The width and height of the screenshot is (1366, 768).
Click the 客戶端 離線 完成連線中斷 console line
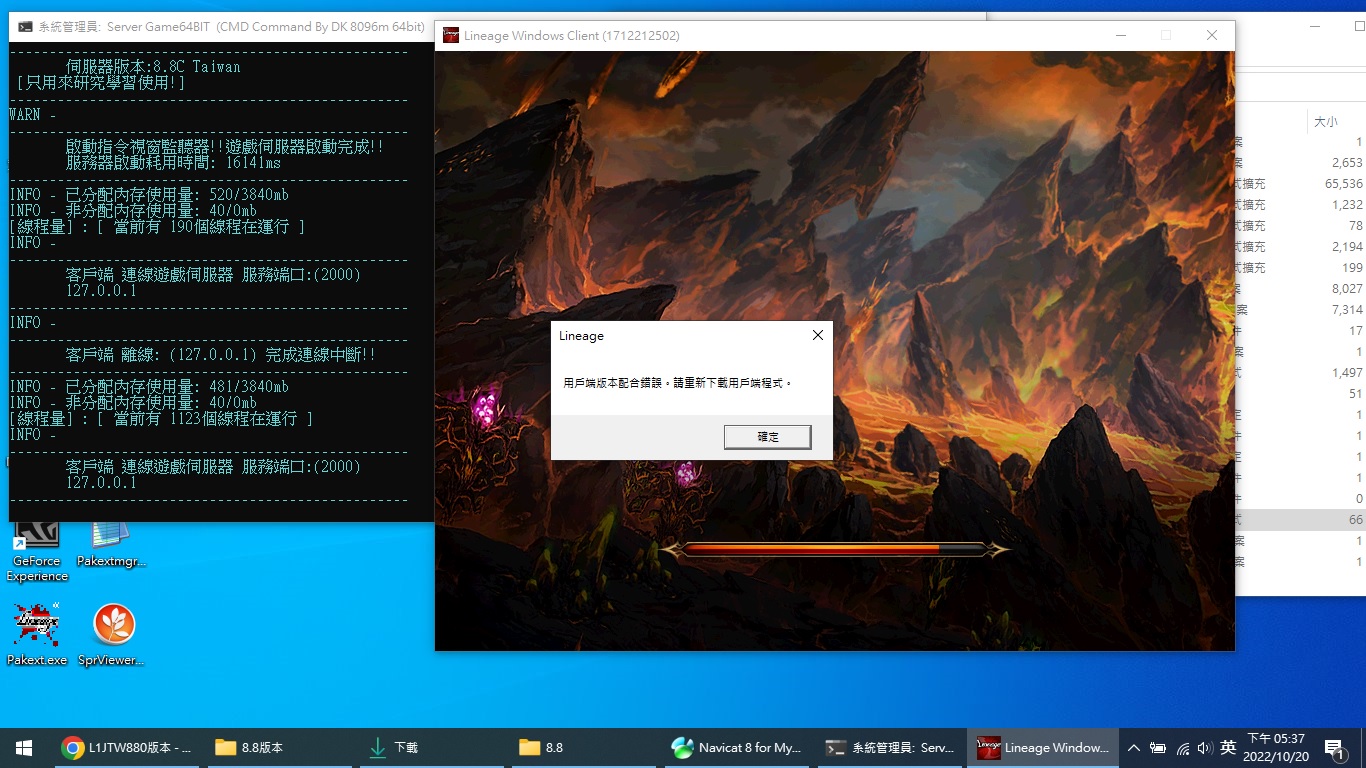coord(221,355)
